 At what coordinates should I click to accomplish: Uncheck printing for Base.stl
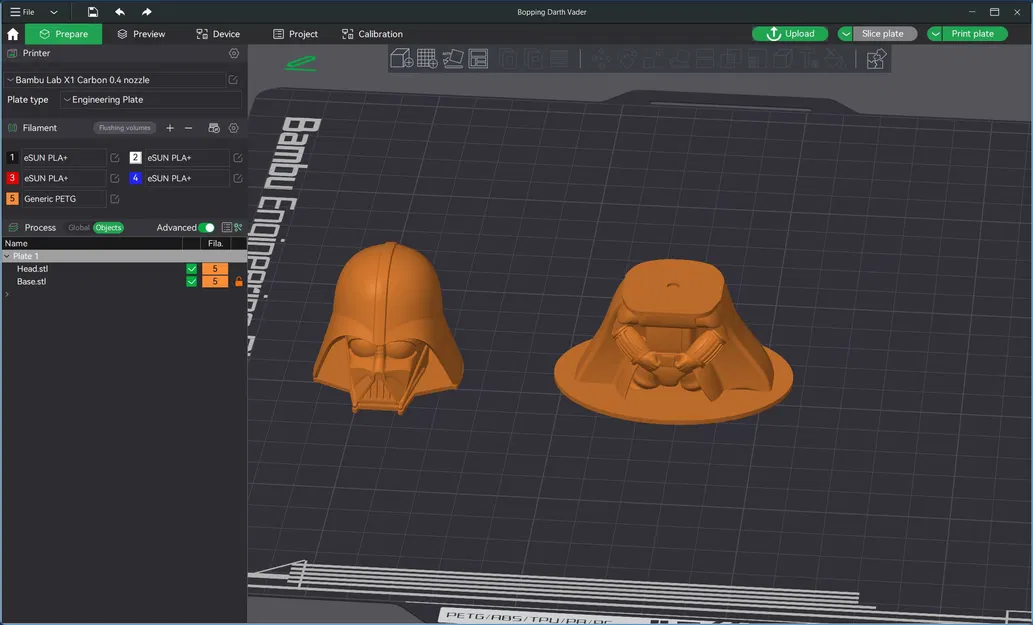(x=191, y=281)
